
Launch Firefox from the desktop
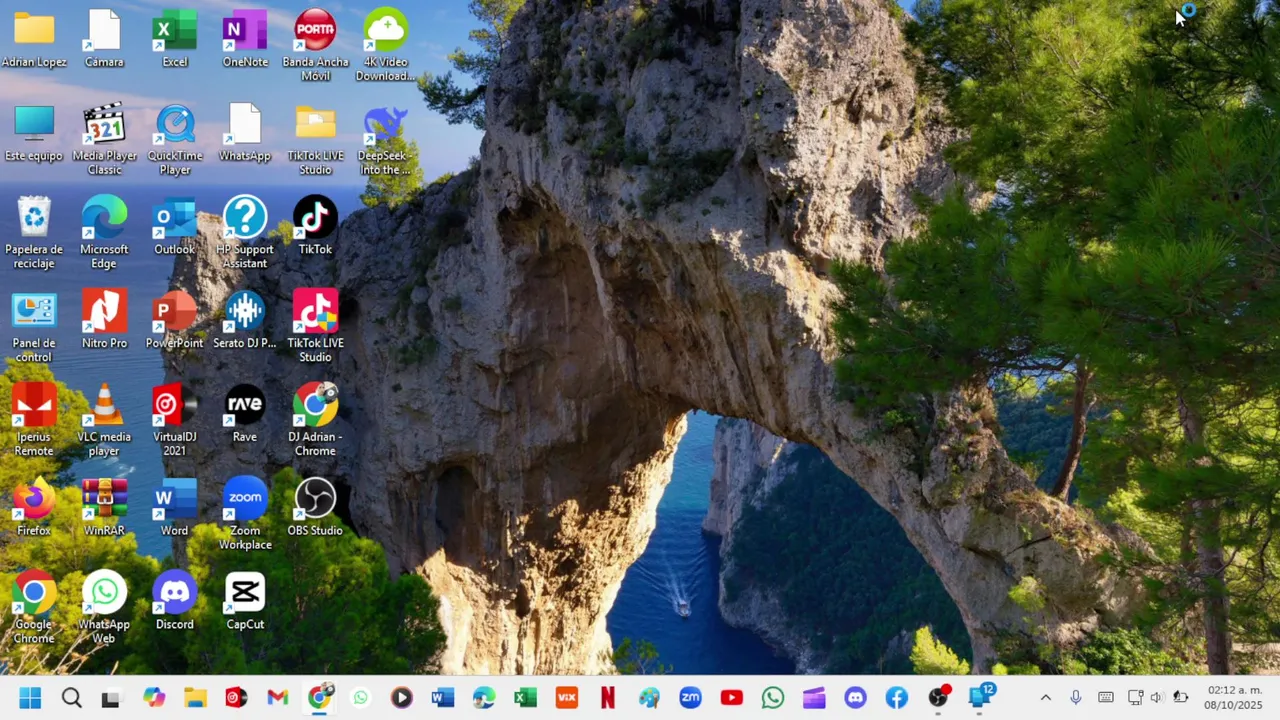click(34, 508)
